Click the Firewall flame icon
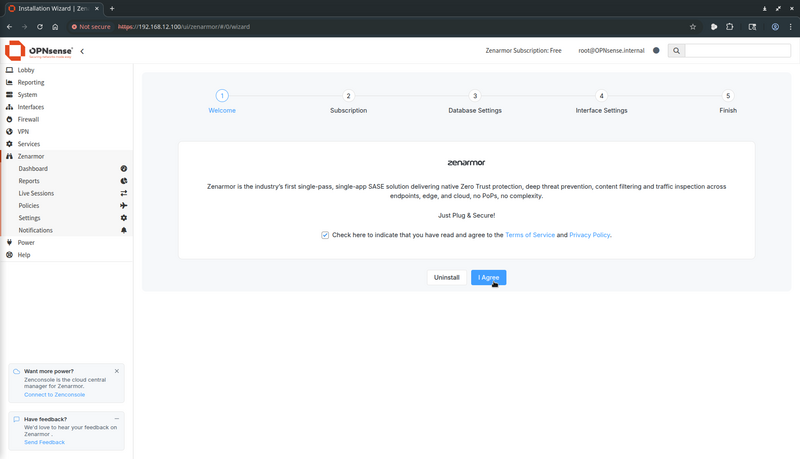 [x=9, y=119]
